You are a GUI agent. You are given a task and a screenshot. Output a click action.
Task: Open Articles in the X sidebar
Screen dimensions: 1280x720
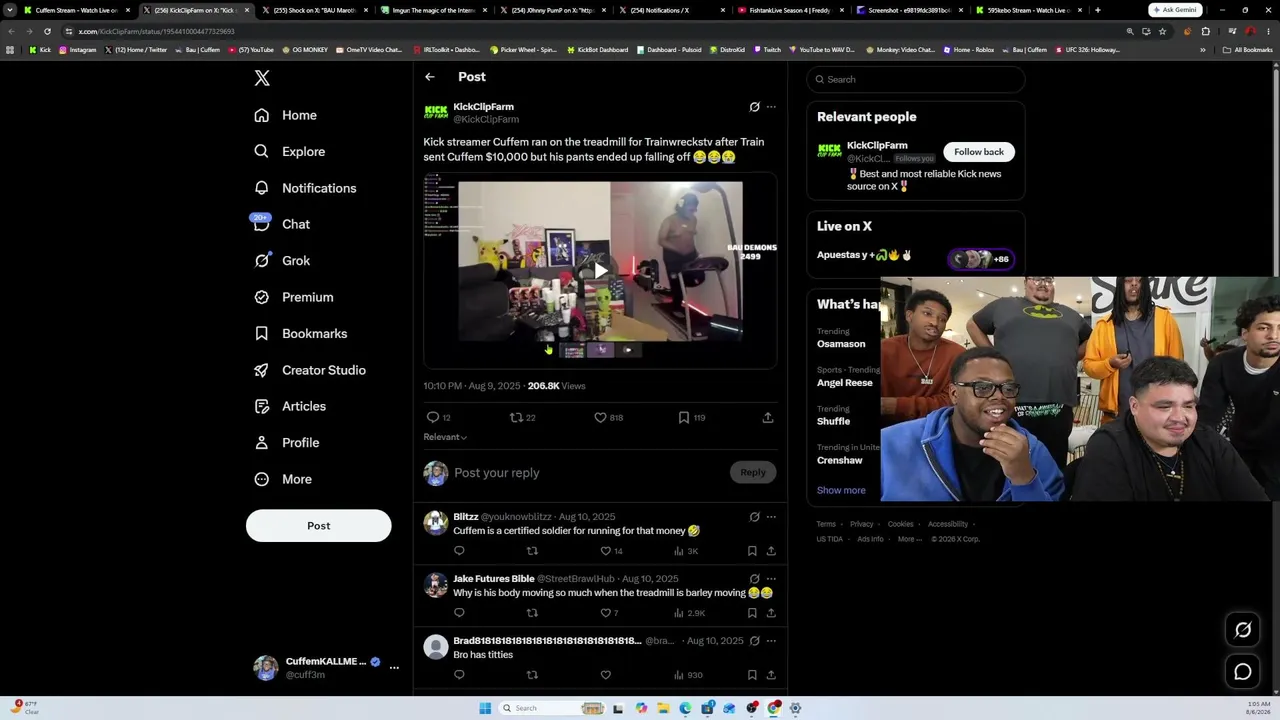290,406
